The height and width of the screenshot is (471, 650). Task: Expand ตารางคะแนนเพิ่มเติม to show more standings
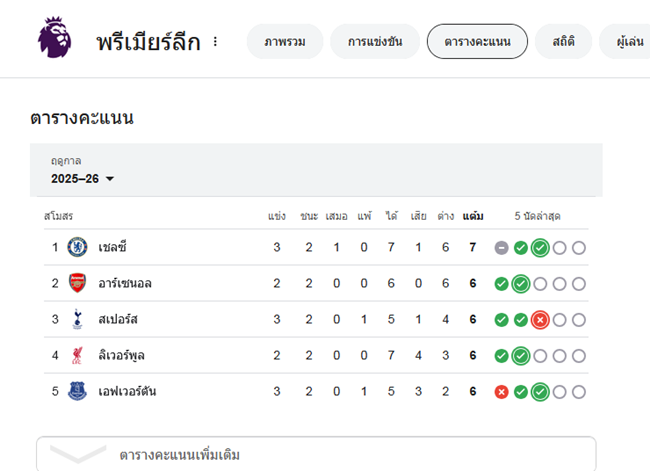316,454
